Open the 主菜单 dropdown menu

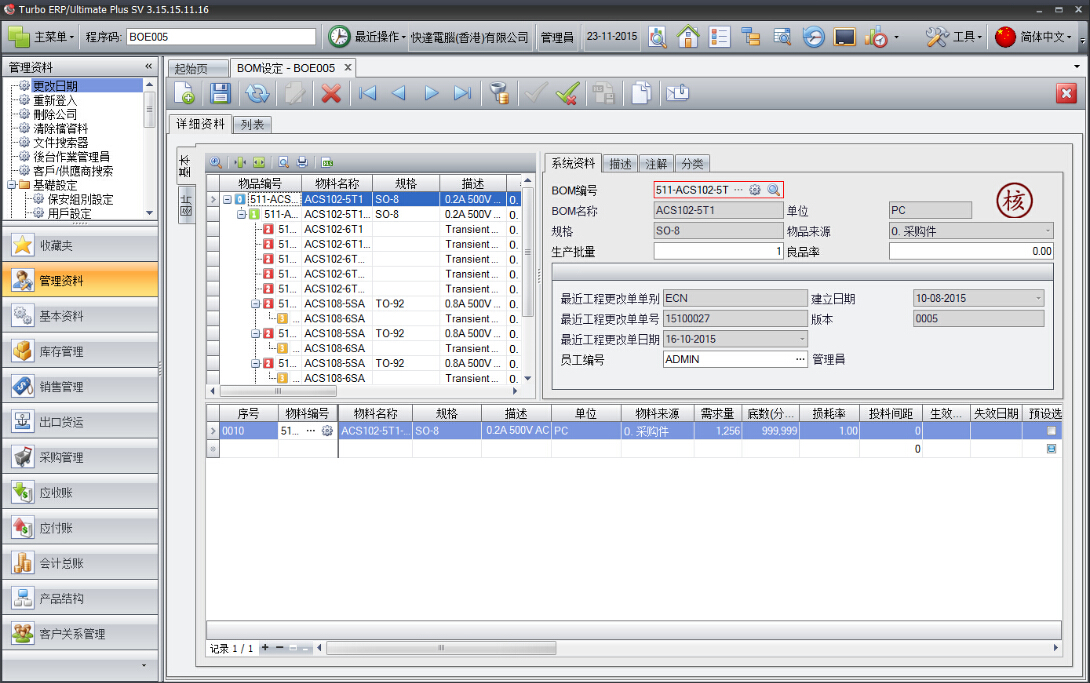pos(40,37)
